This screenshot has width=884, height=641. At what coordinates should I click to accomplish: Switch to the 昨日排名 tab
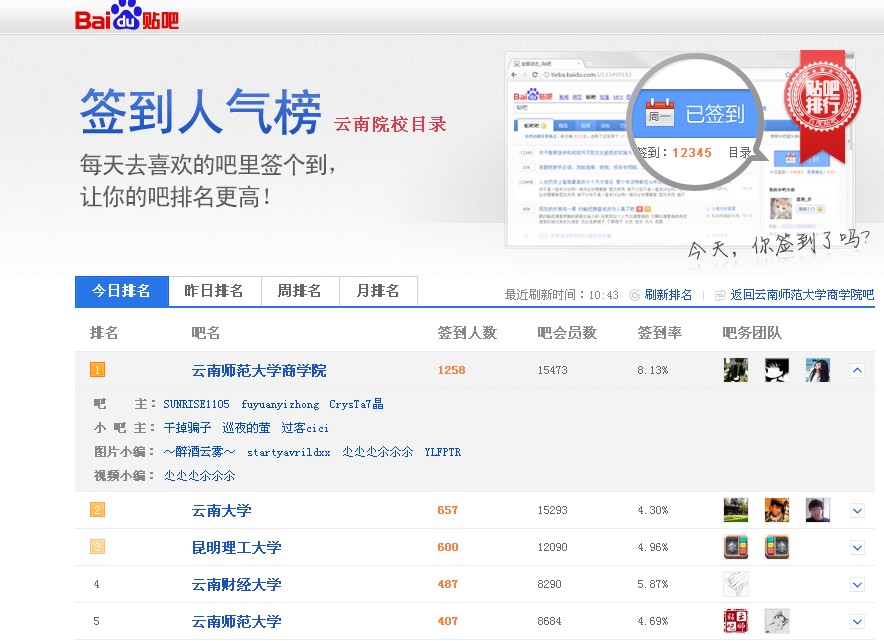point(214,291)
